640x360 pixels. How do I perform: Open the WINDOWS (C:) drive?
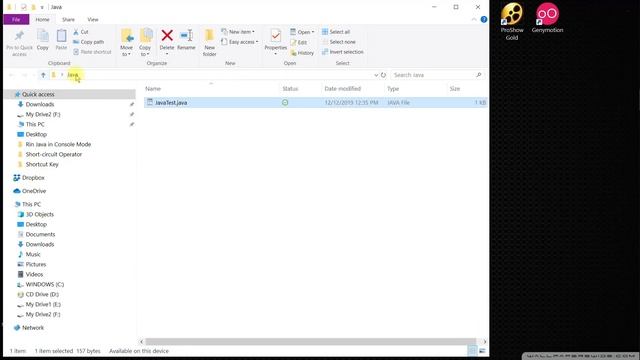45,284
